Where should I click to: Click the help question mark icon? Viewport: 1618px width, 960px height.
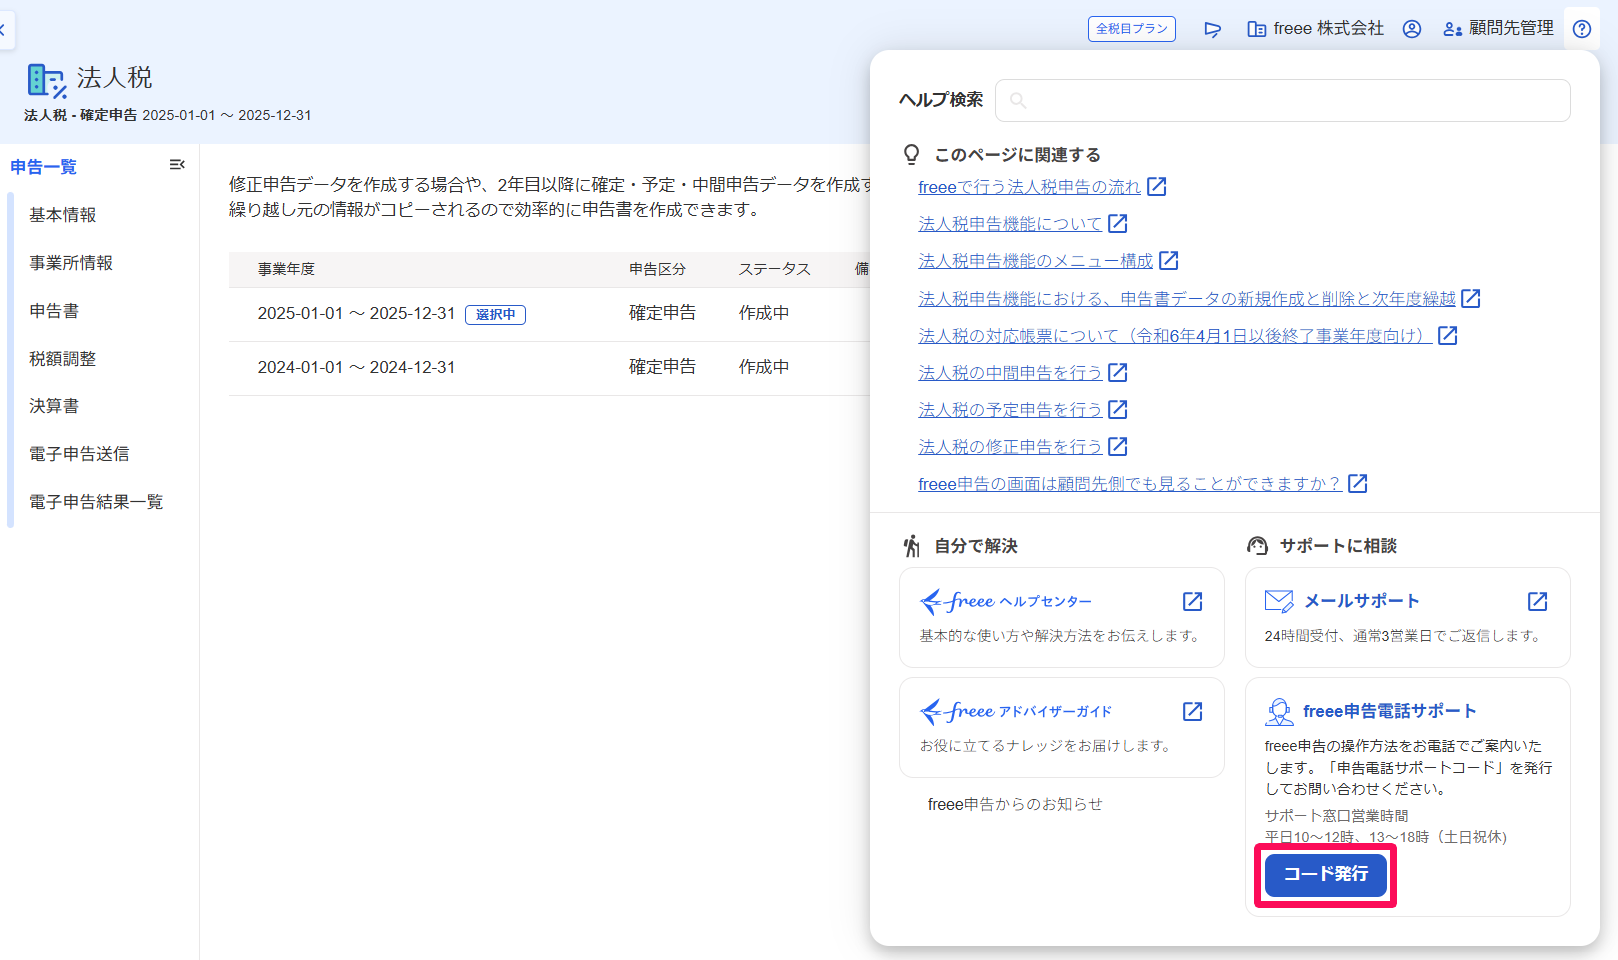1582,29
